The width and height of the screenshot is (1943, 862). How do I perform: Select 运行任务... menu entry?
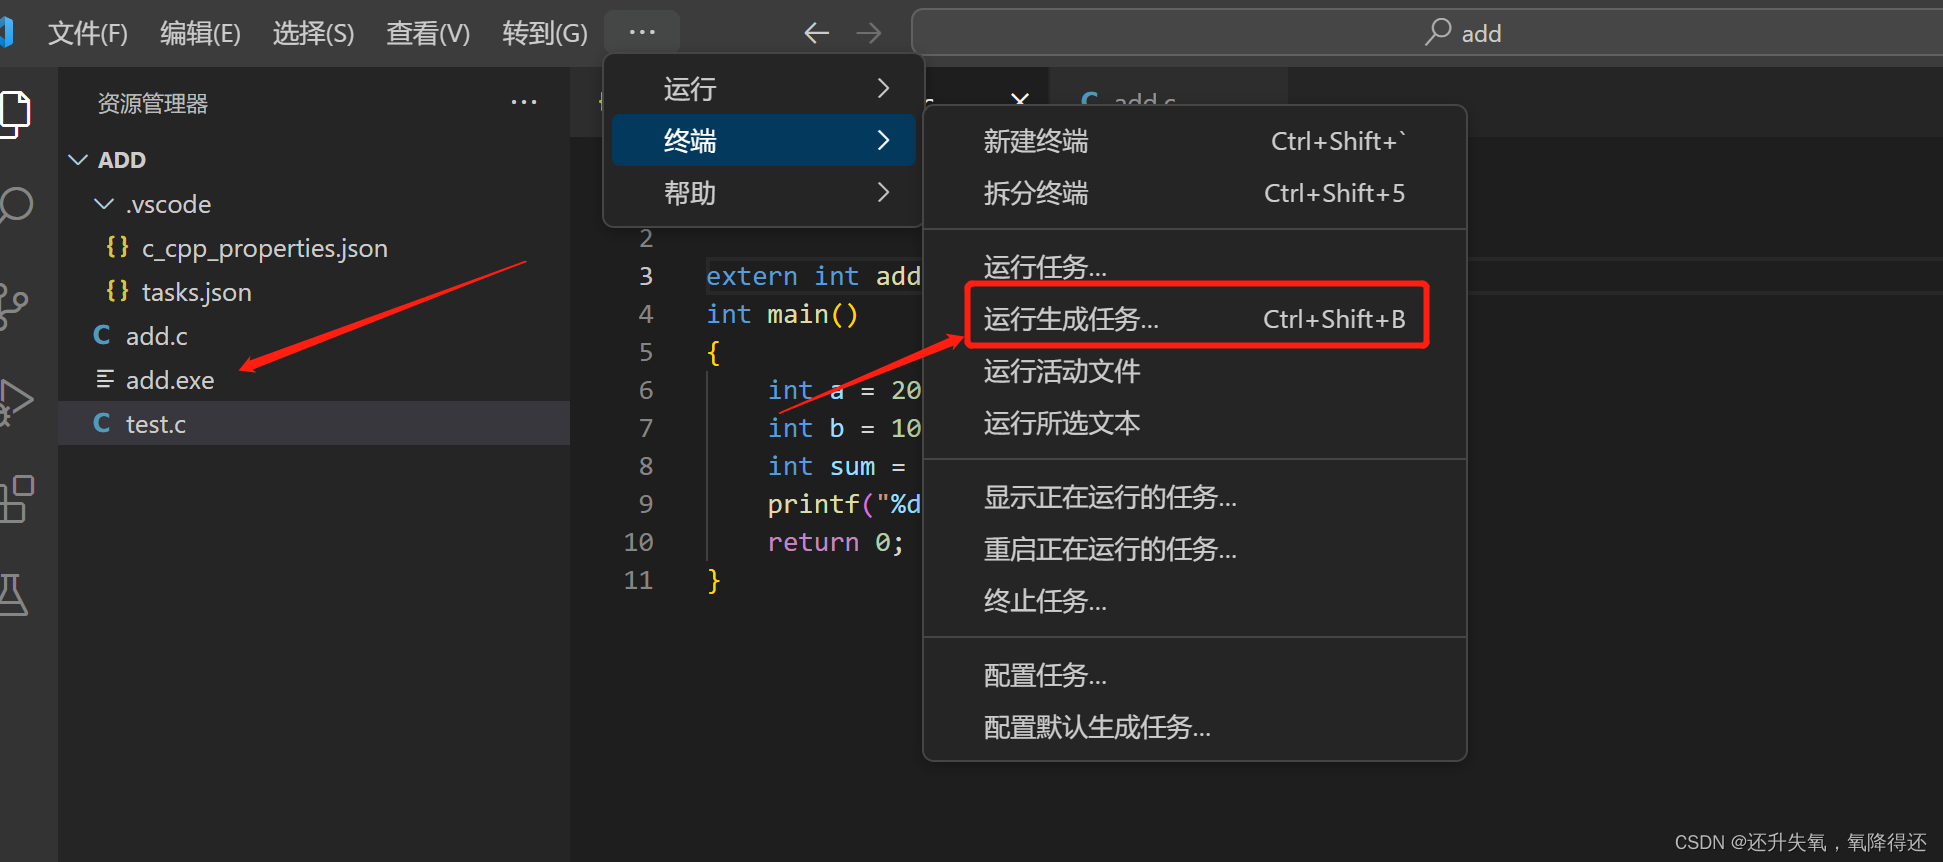tap(1195, 267)
